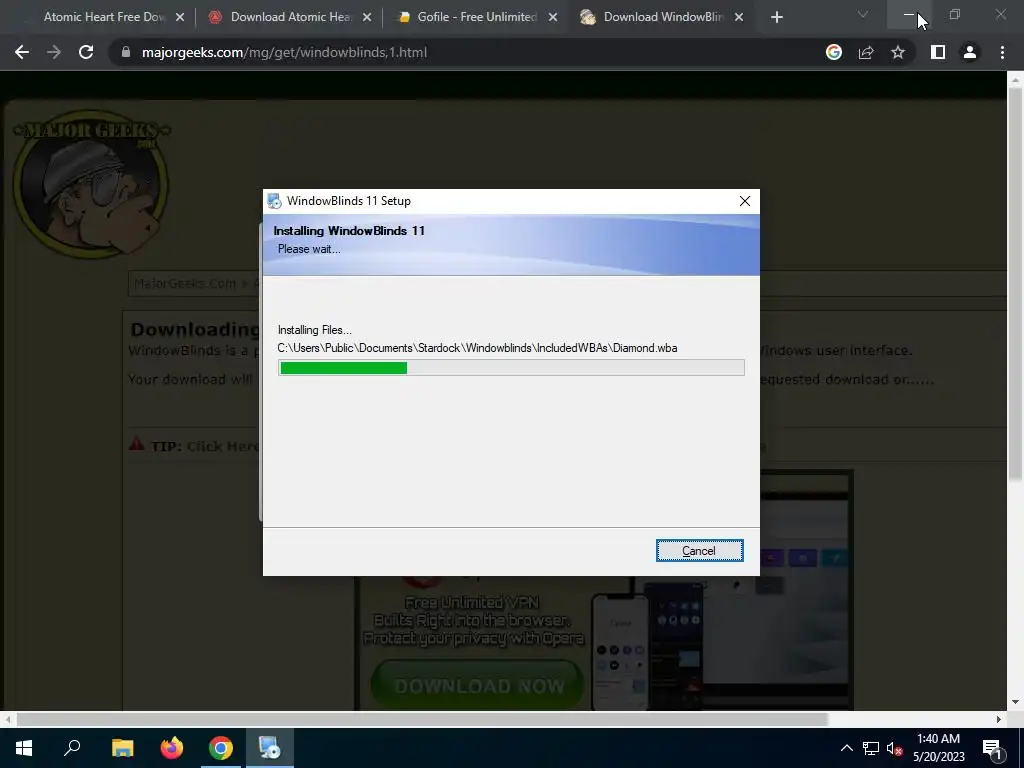Viewport: 1024px width, 768px height.
Task: Click the scroll right arrow
Action: 999,720
